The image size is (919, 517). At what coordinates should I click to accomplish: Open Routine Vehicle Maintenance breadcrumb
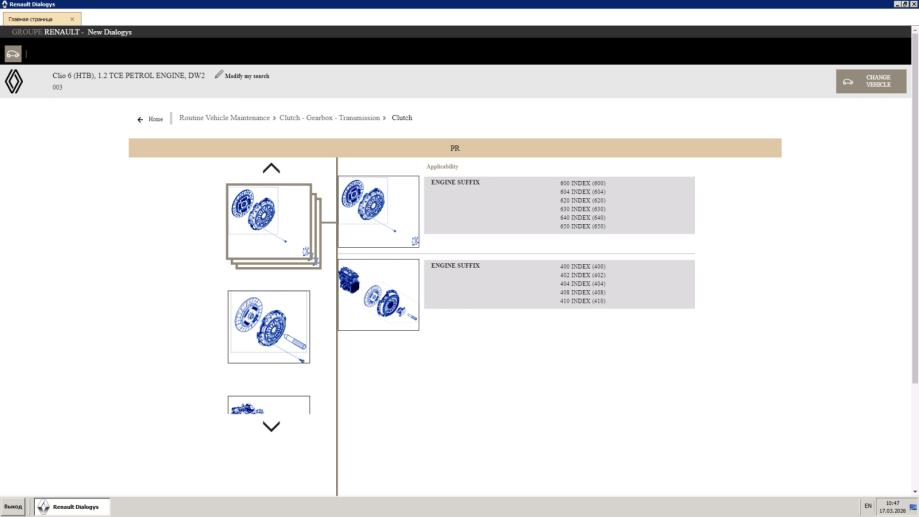click(224, 118)
